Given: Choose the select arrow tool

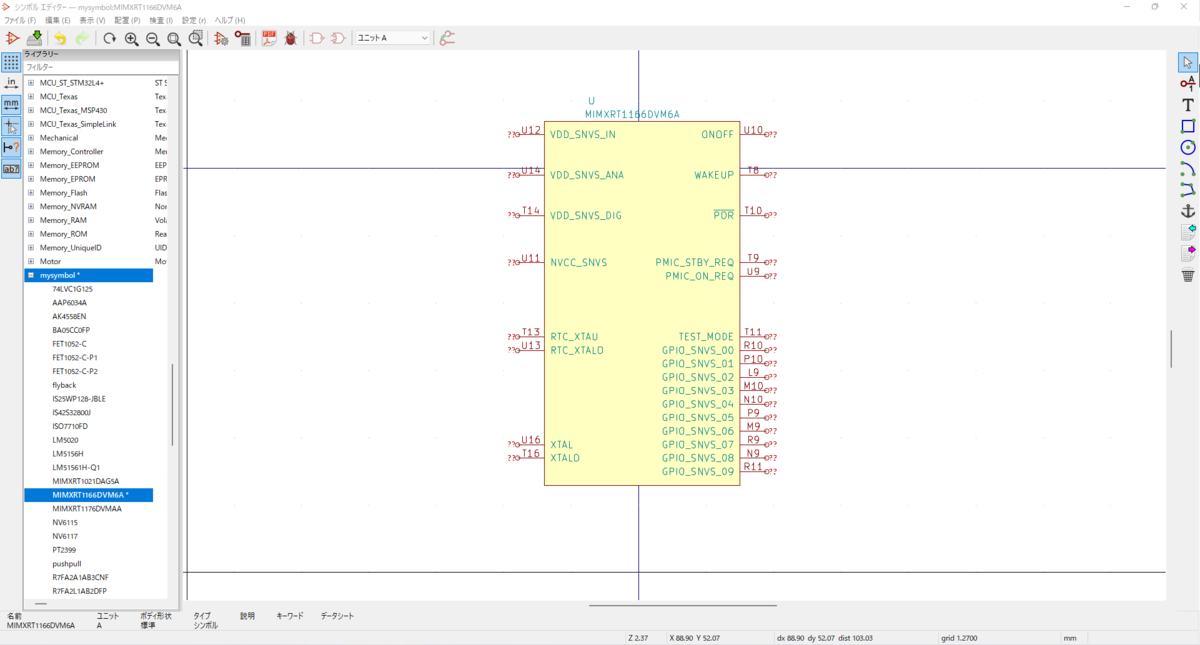Looking at the screenshot, I should 1188,62.
